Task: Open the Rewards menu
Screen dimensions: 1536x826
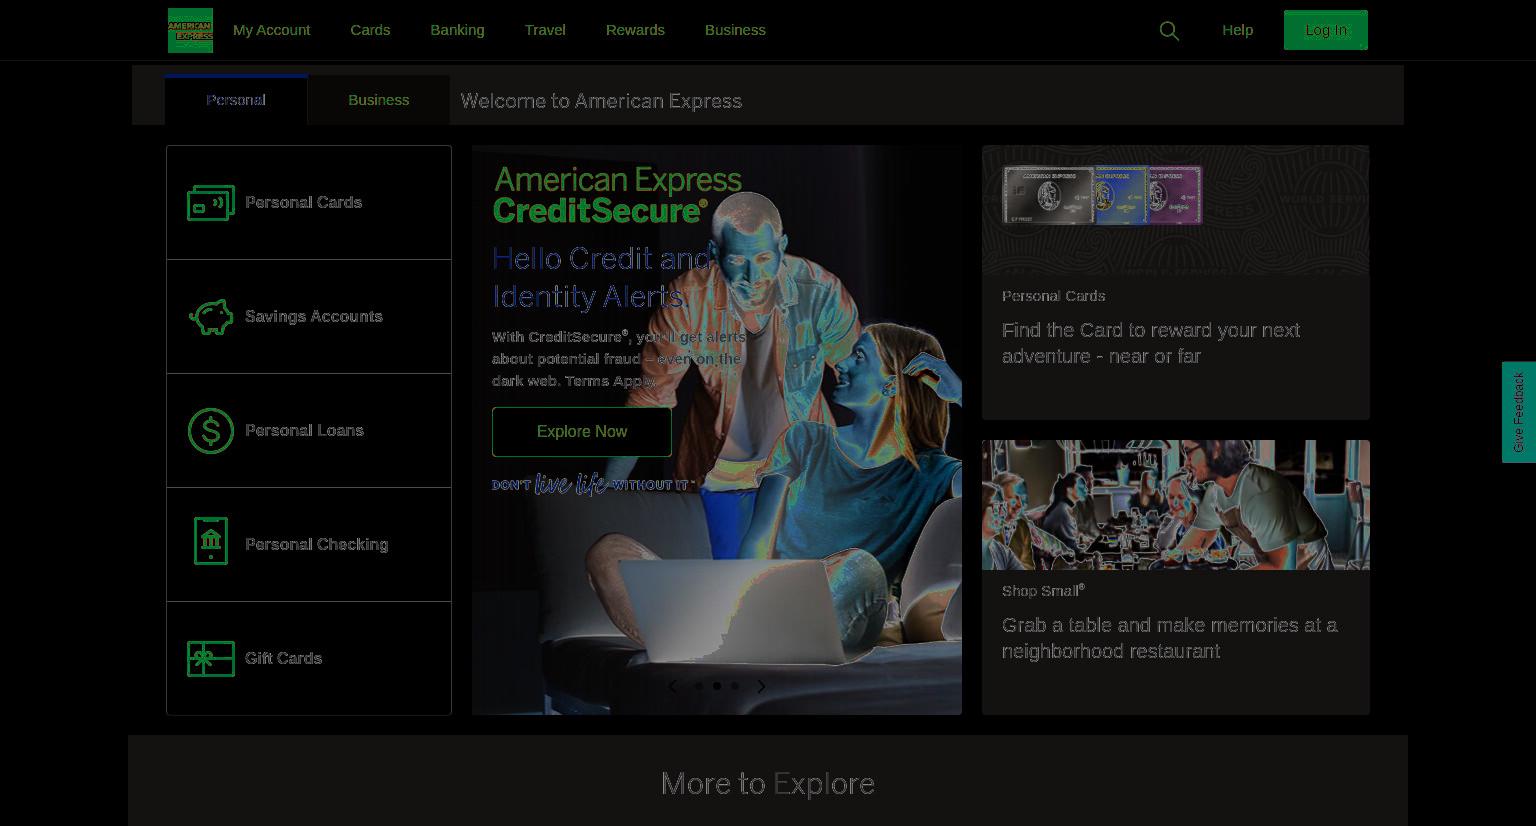Action: pos(635,30)
